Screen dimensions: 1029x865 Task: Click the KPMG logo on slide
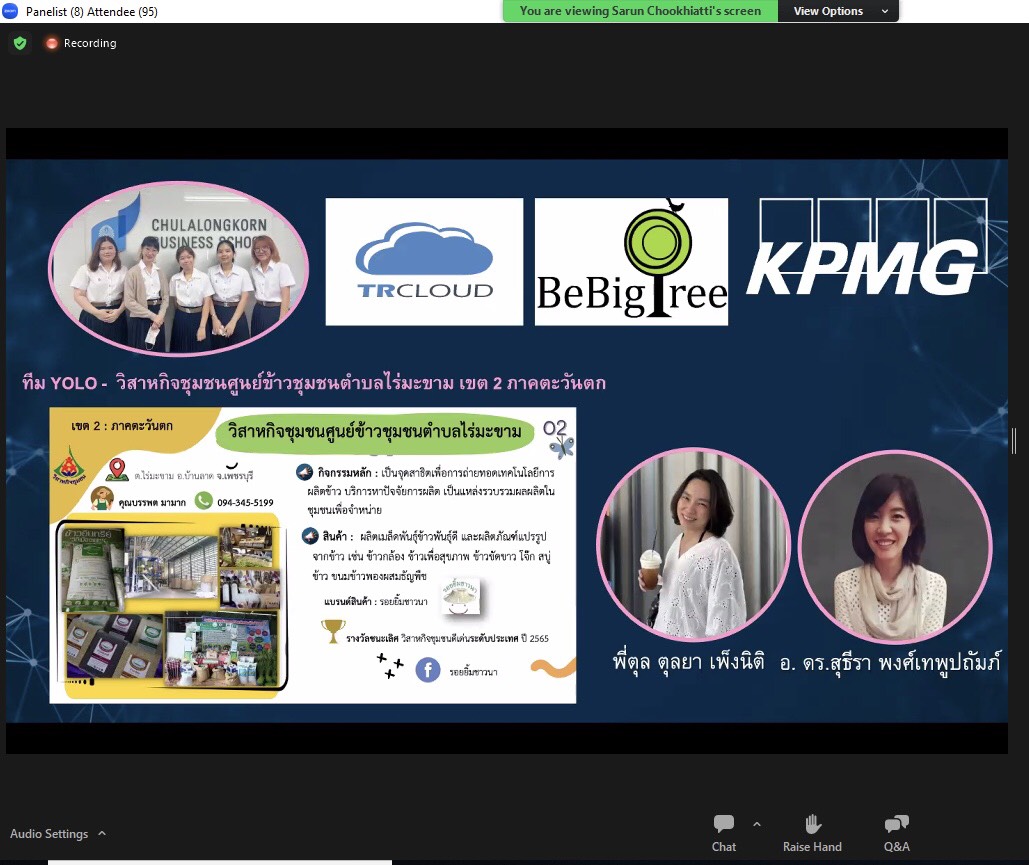click(866, 247)
